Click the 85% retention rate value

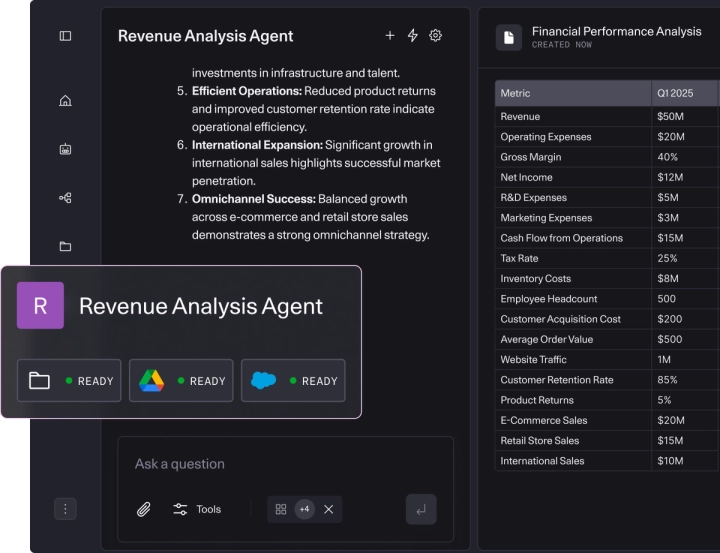tap(667, 380)
